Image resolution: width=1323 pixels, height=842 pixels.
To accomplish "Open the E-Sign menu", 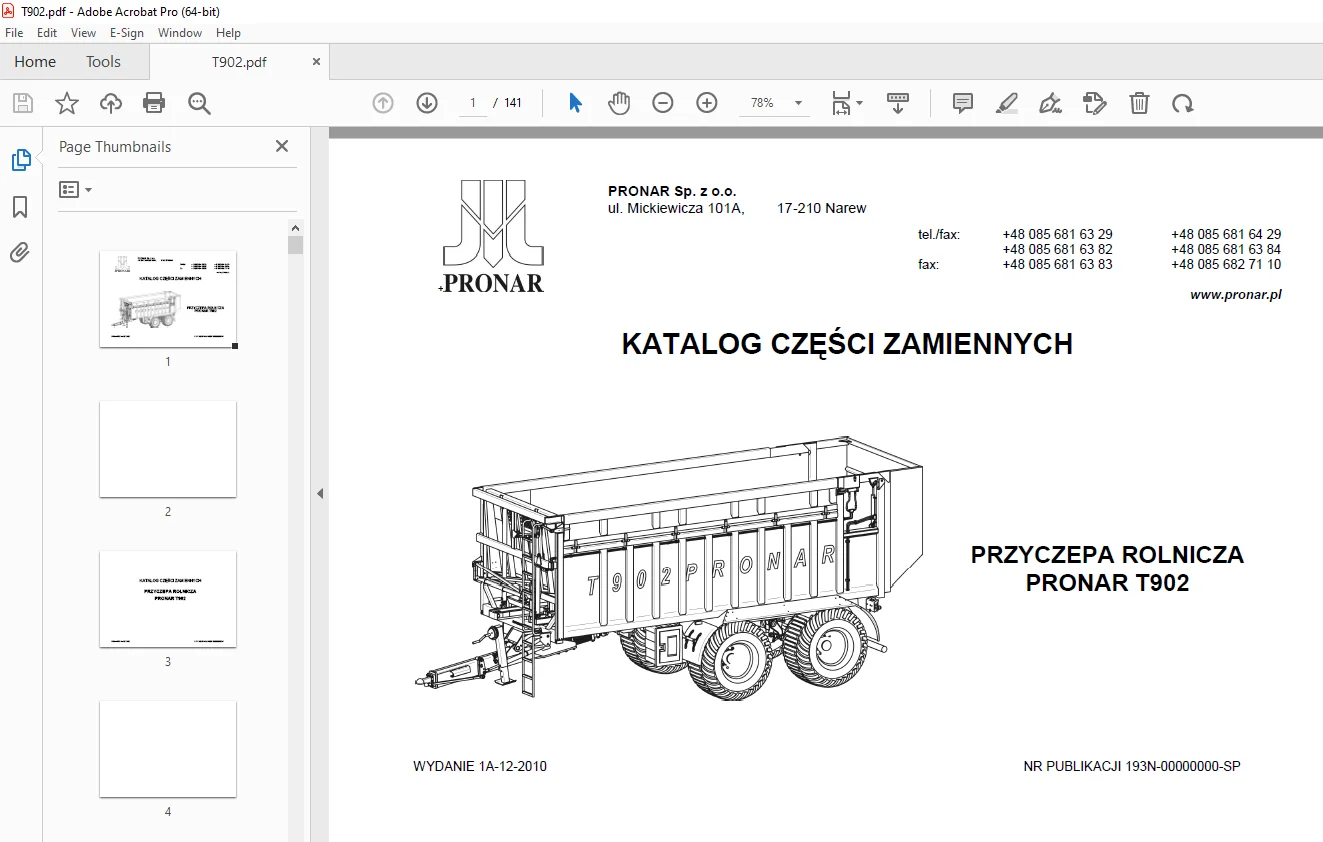I will click(x=127, y=33).
